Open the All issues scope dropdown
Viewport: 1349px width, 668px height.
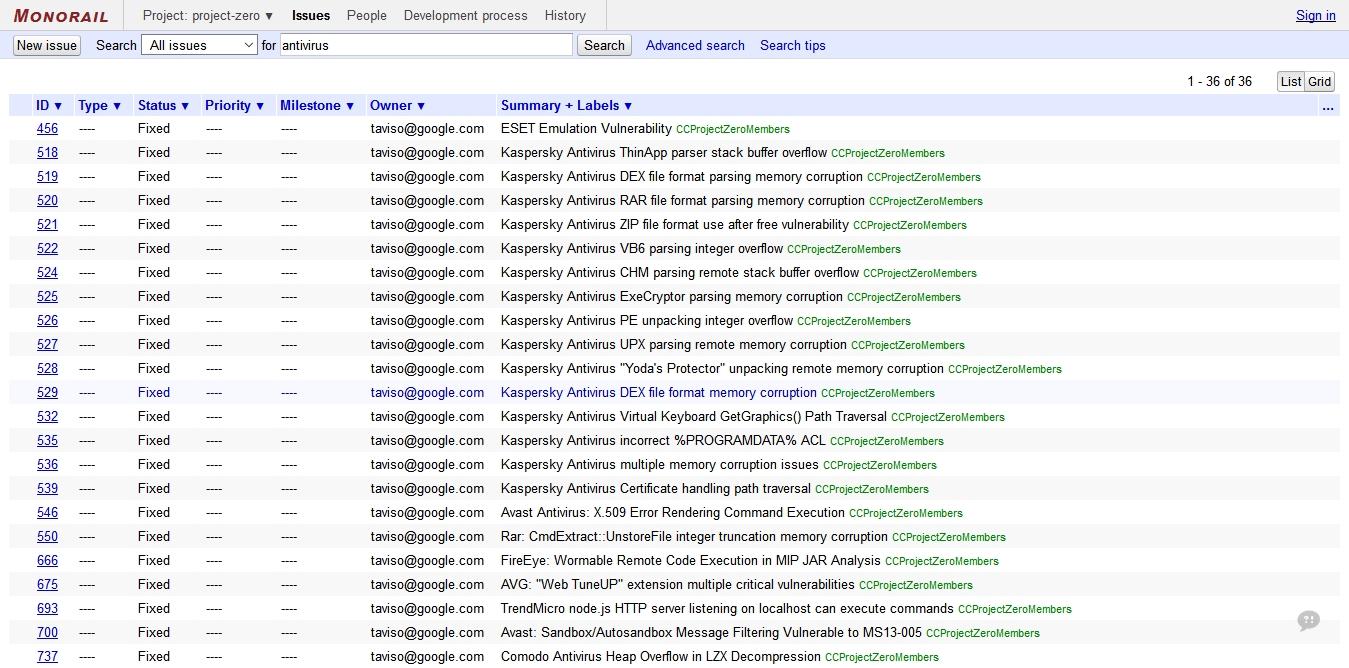(x=200, y=45)
